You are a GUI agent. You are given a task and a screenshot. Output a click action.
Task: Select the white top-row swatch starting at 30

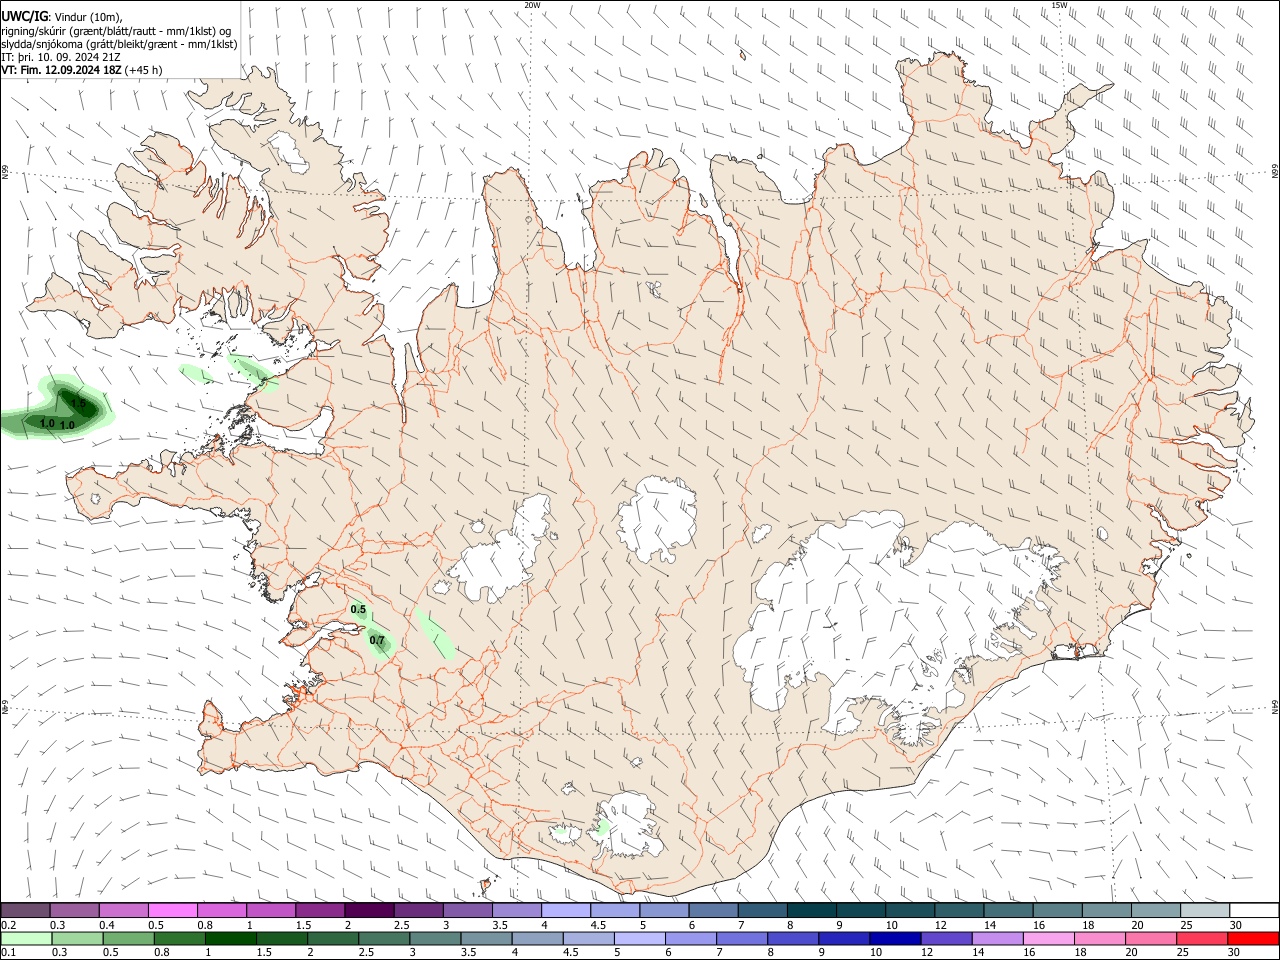[x=1254, y=910]
